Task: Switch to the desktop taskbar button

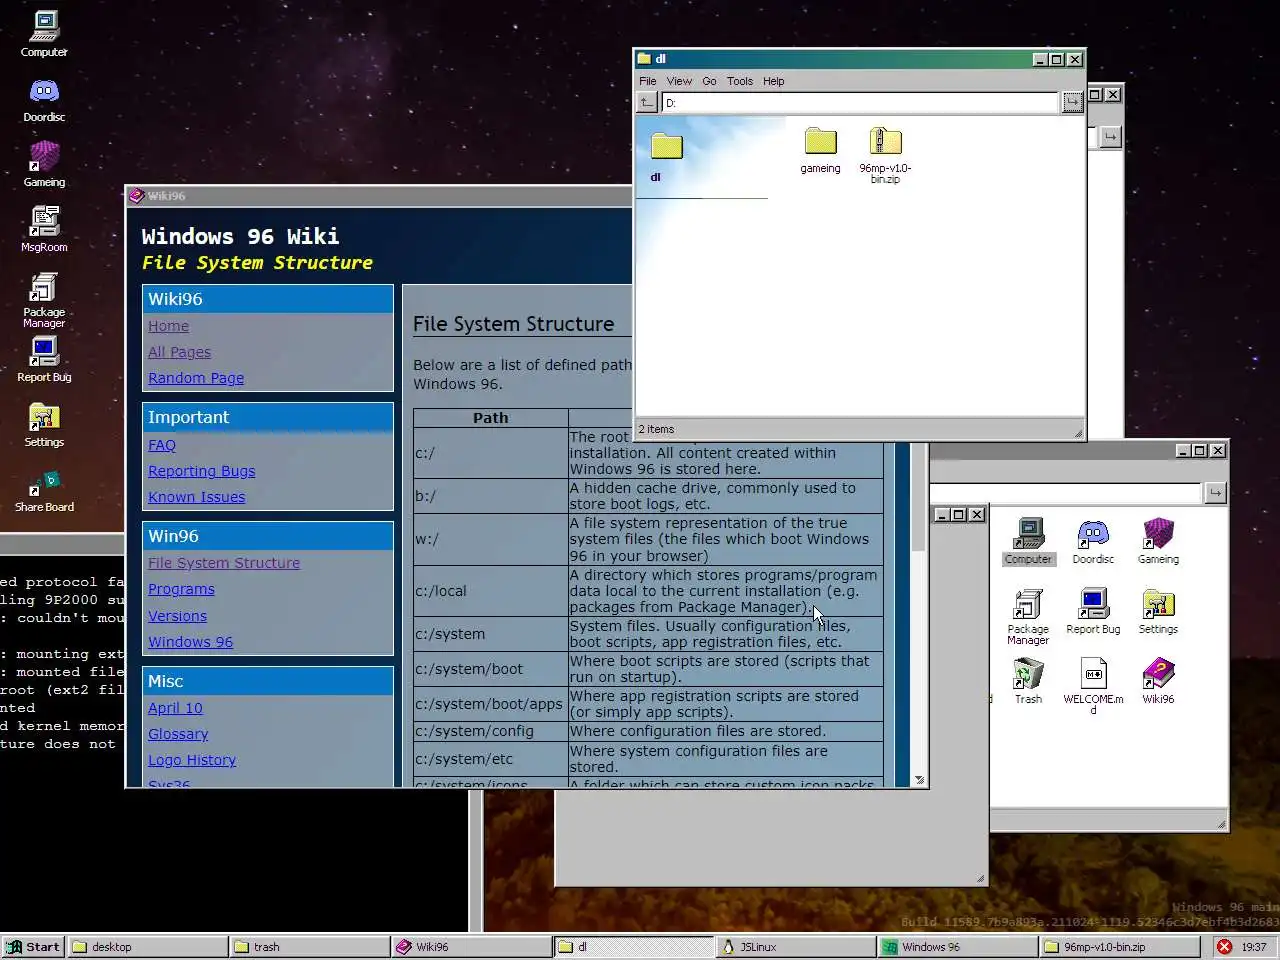Action: (148, 947)
